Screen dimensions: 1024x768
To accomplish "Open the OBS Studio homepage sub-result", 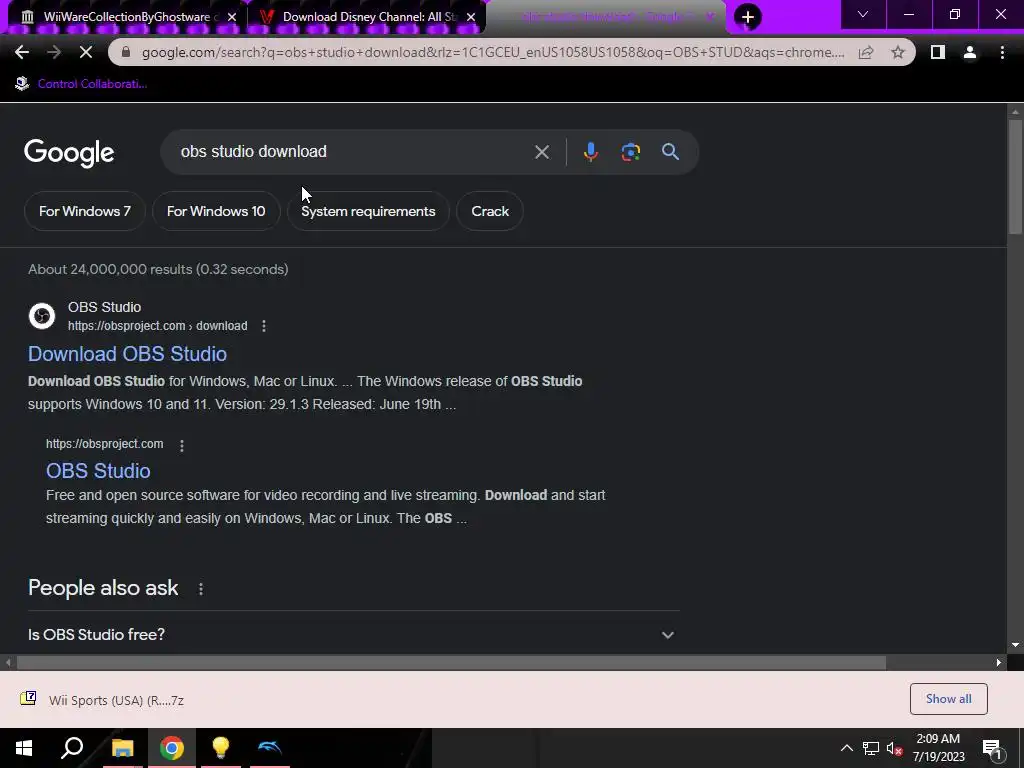I will [98, 471].
